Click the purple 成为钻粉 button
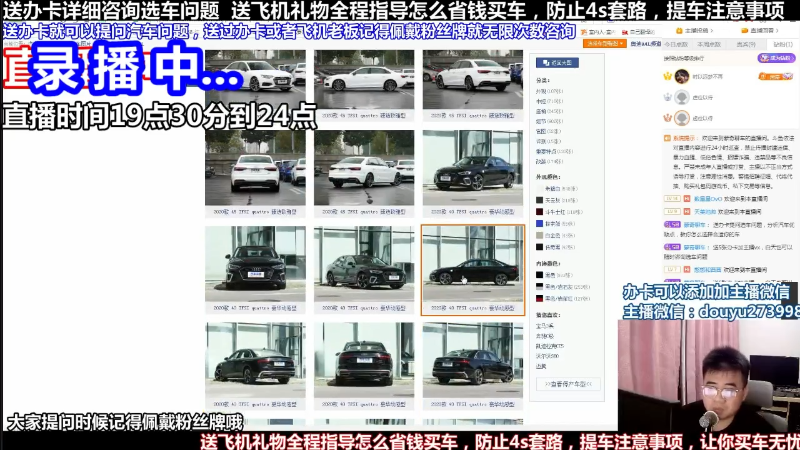 [x=776, y=58]
